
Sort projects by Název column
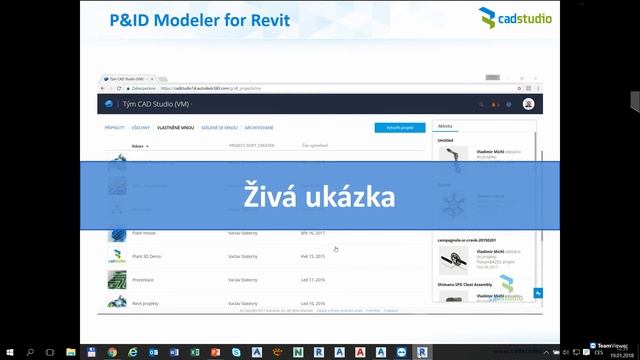click(x=140, y=146)
